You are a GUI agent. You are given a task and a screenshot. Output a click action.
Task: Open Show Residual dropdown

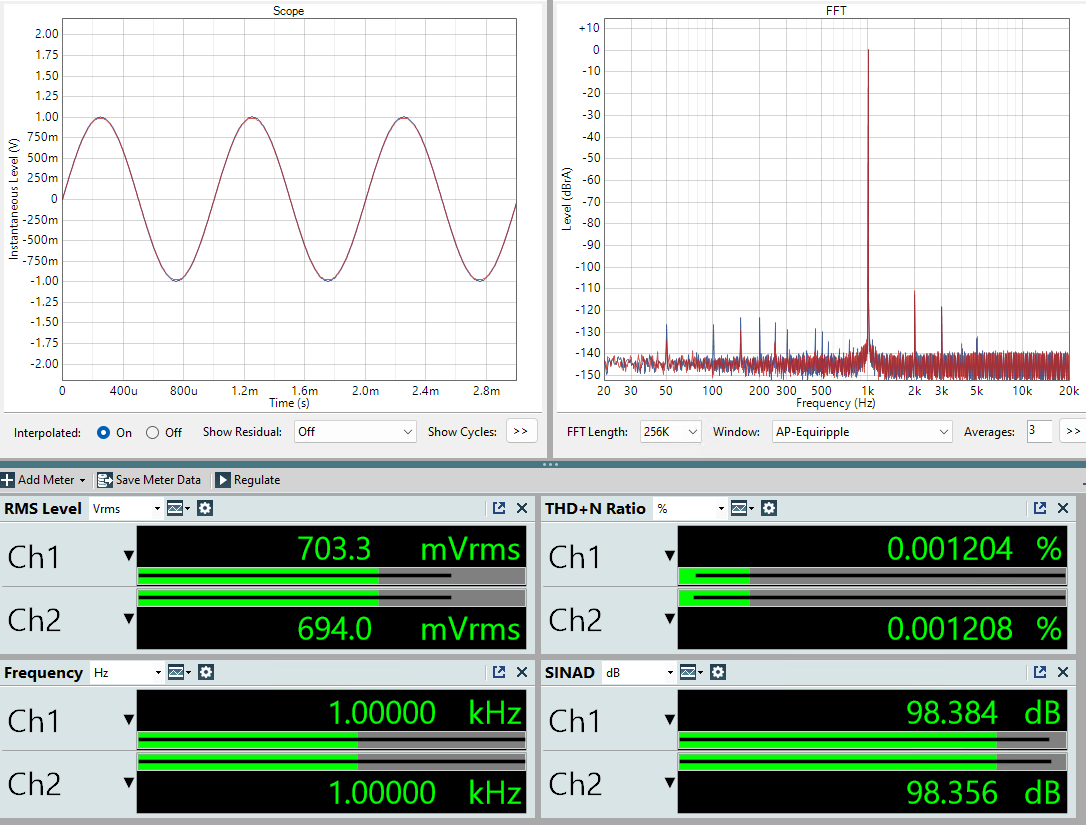[355, 432]
